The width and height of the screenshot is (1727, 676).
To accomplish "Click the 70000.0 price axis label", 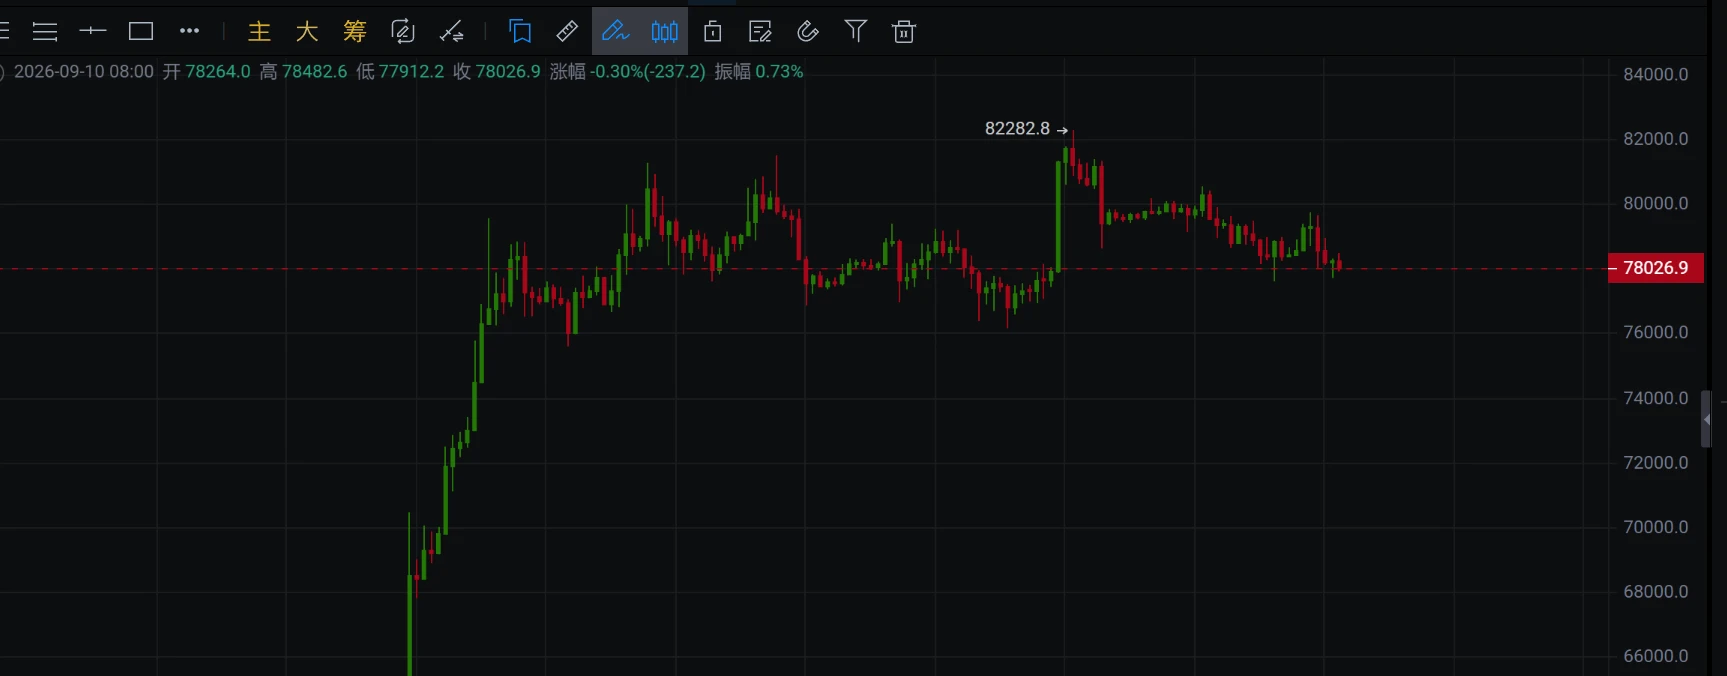I will click(x=1655, y=527).
